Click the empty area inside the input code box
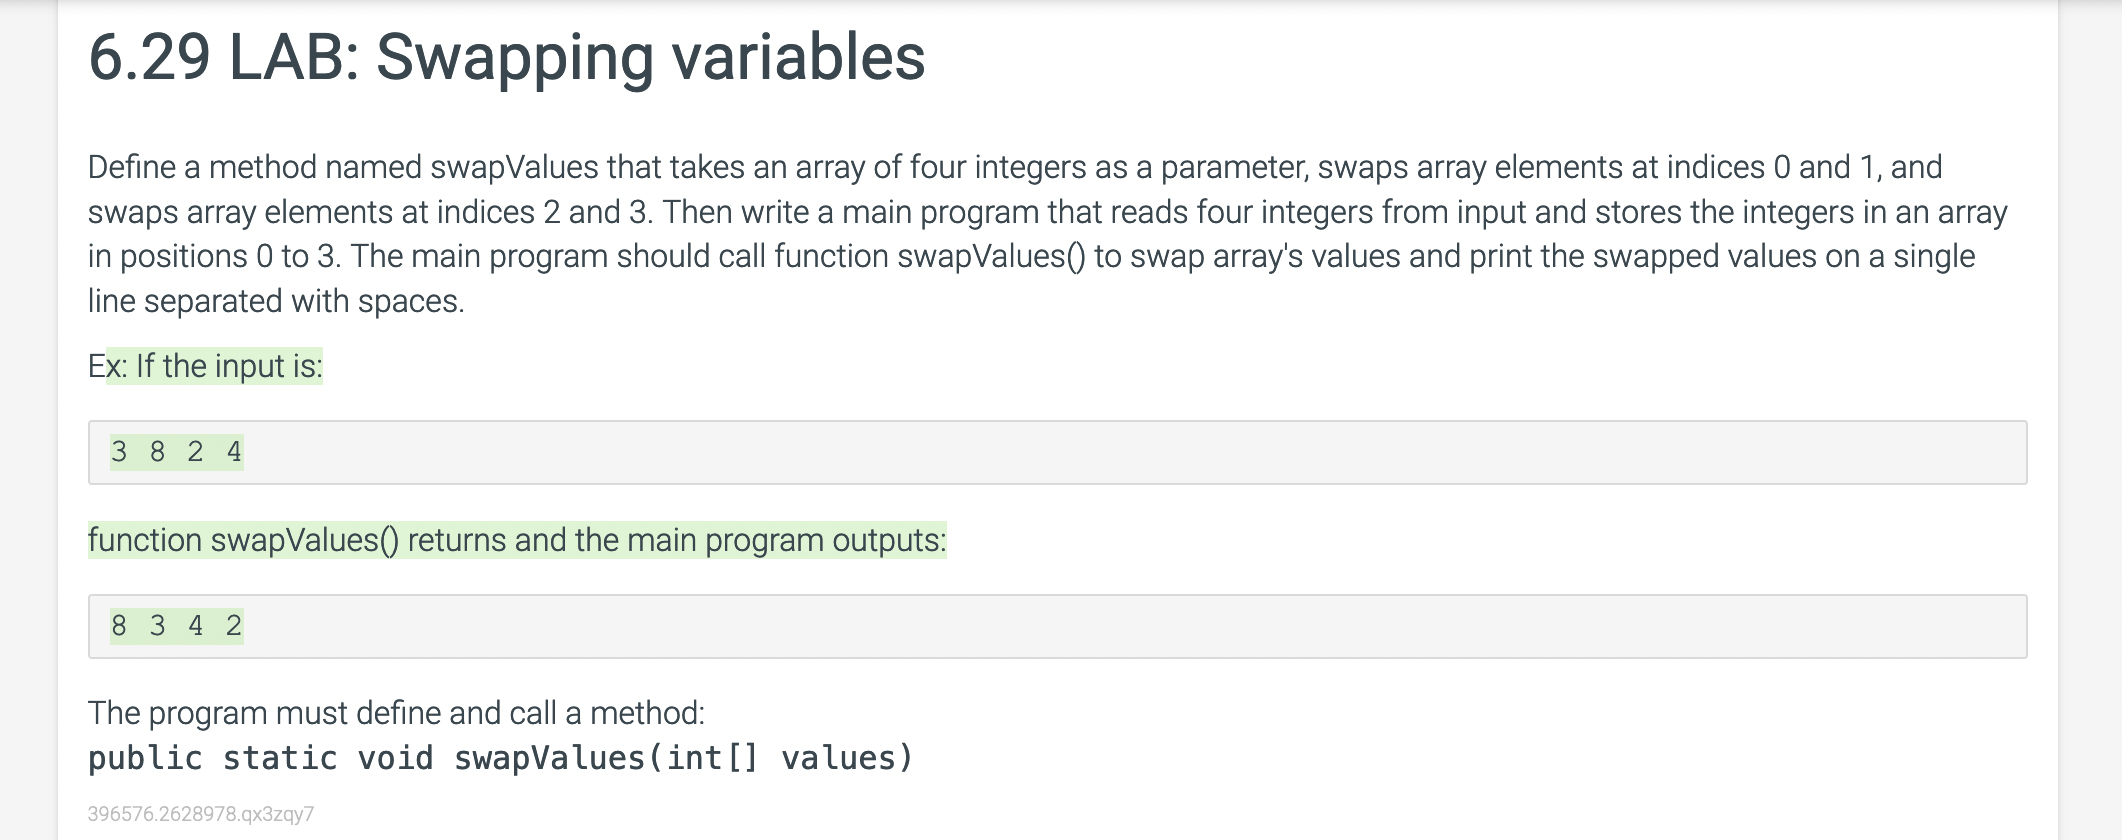 point(1130,453)
